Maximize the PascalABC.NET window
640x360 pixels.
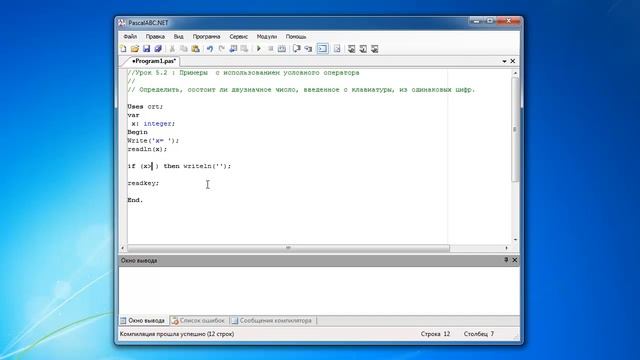point(489,21)
